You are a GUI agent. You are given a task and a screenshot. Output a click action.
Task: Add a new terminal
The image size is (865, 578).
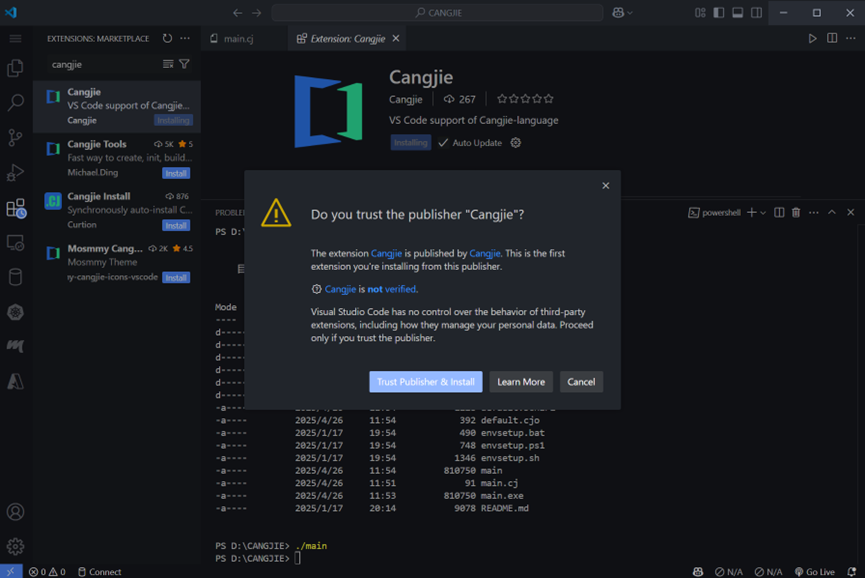pos(751,212)
